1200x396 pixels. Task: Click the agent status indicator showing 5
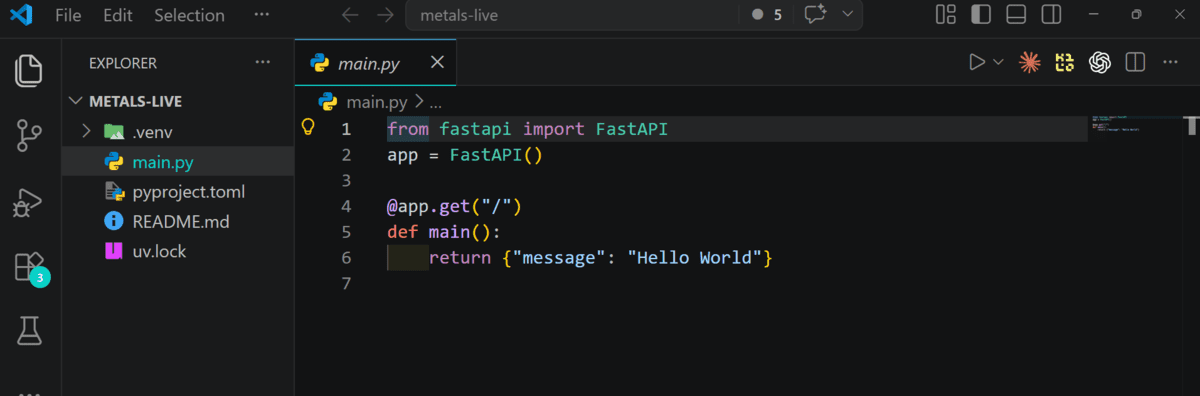point(767,15)
